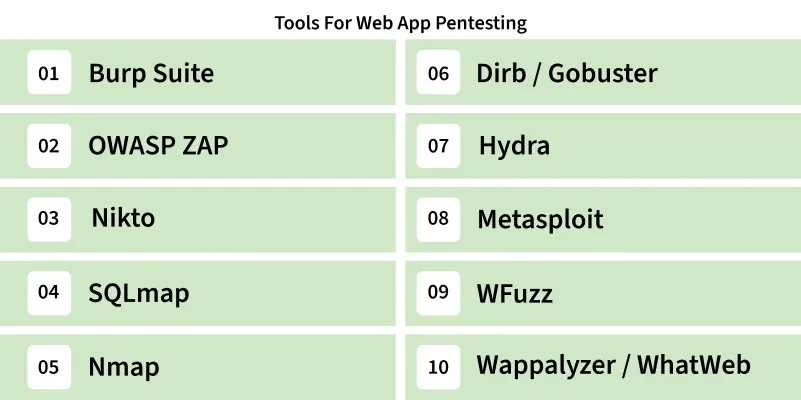The height and width of the screenshot is (400, 801).
Task: Select the 08 number badge
Action: 438,219
